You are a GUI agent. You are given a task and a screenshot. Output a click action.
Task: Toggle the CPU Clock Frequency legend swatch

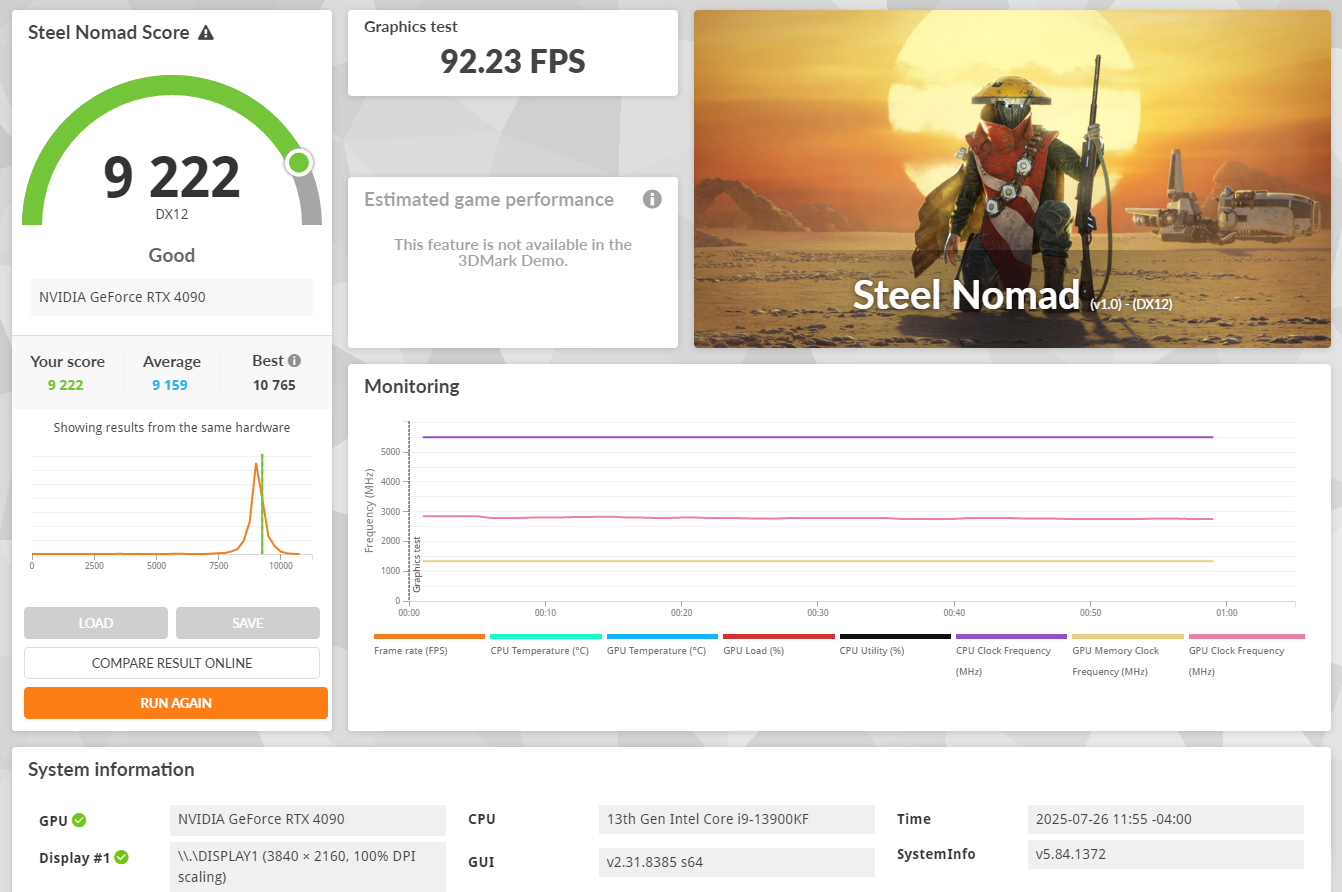[1011, 636]
